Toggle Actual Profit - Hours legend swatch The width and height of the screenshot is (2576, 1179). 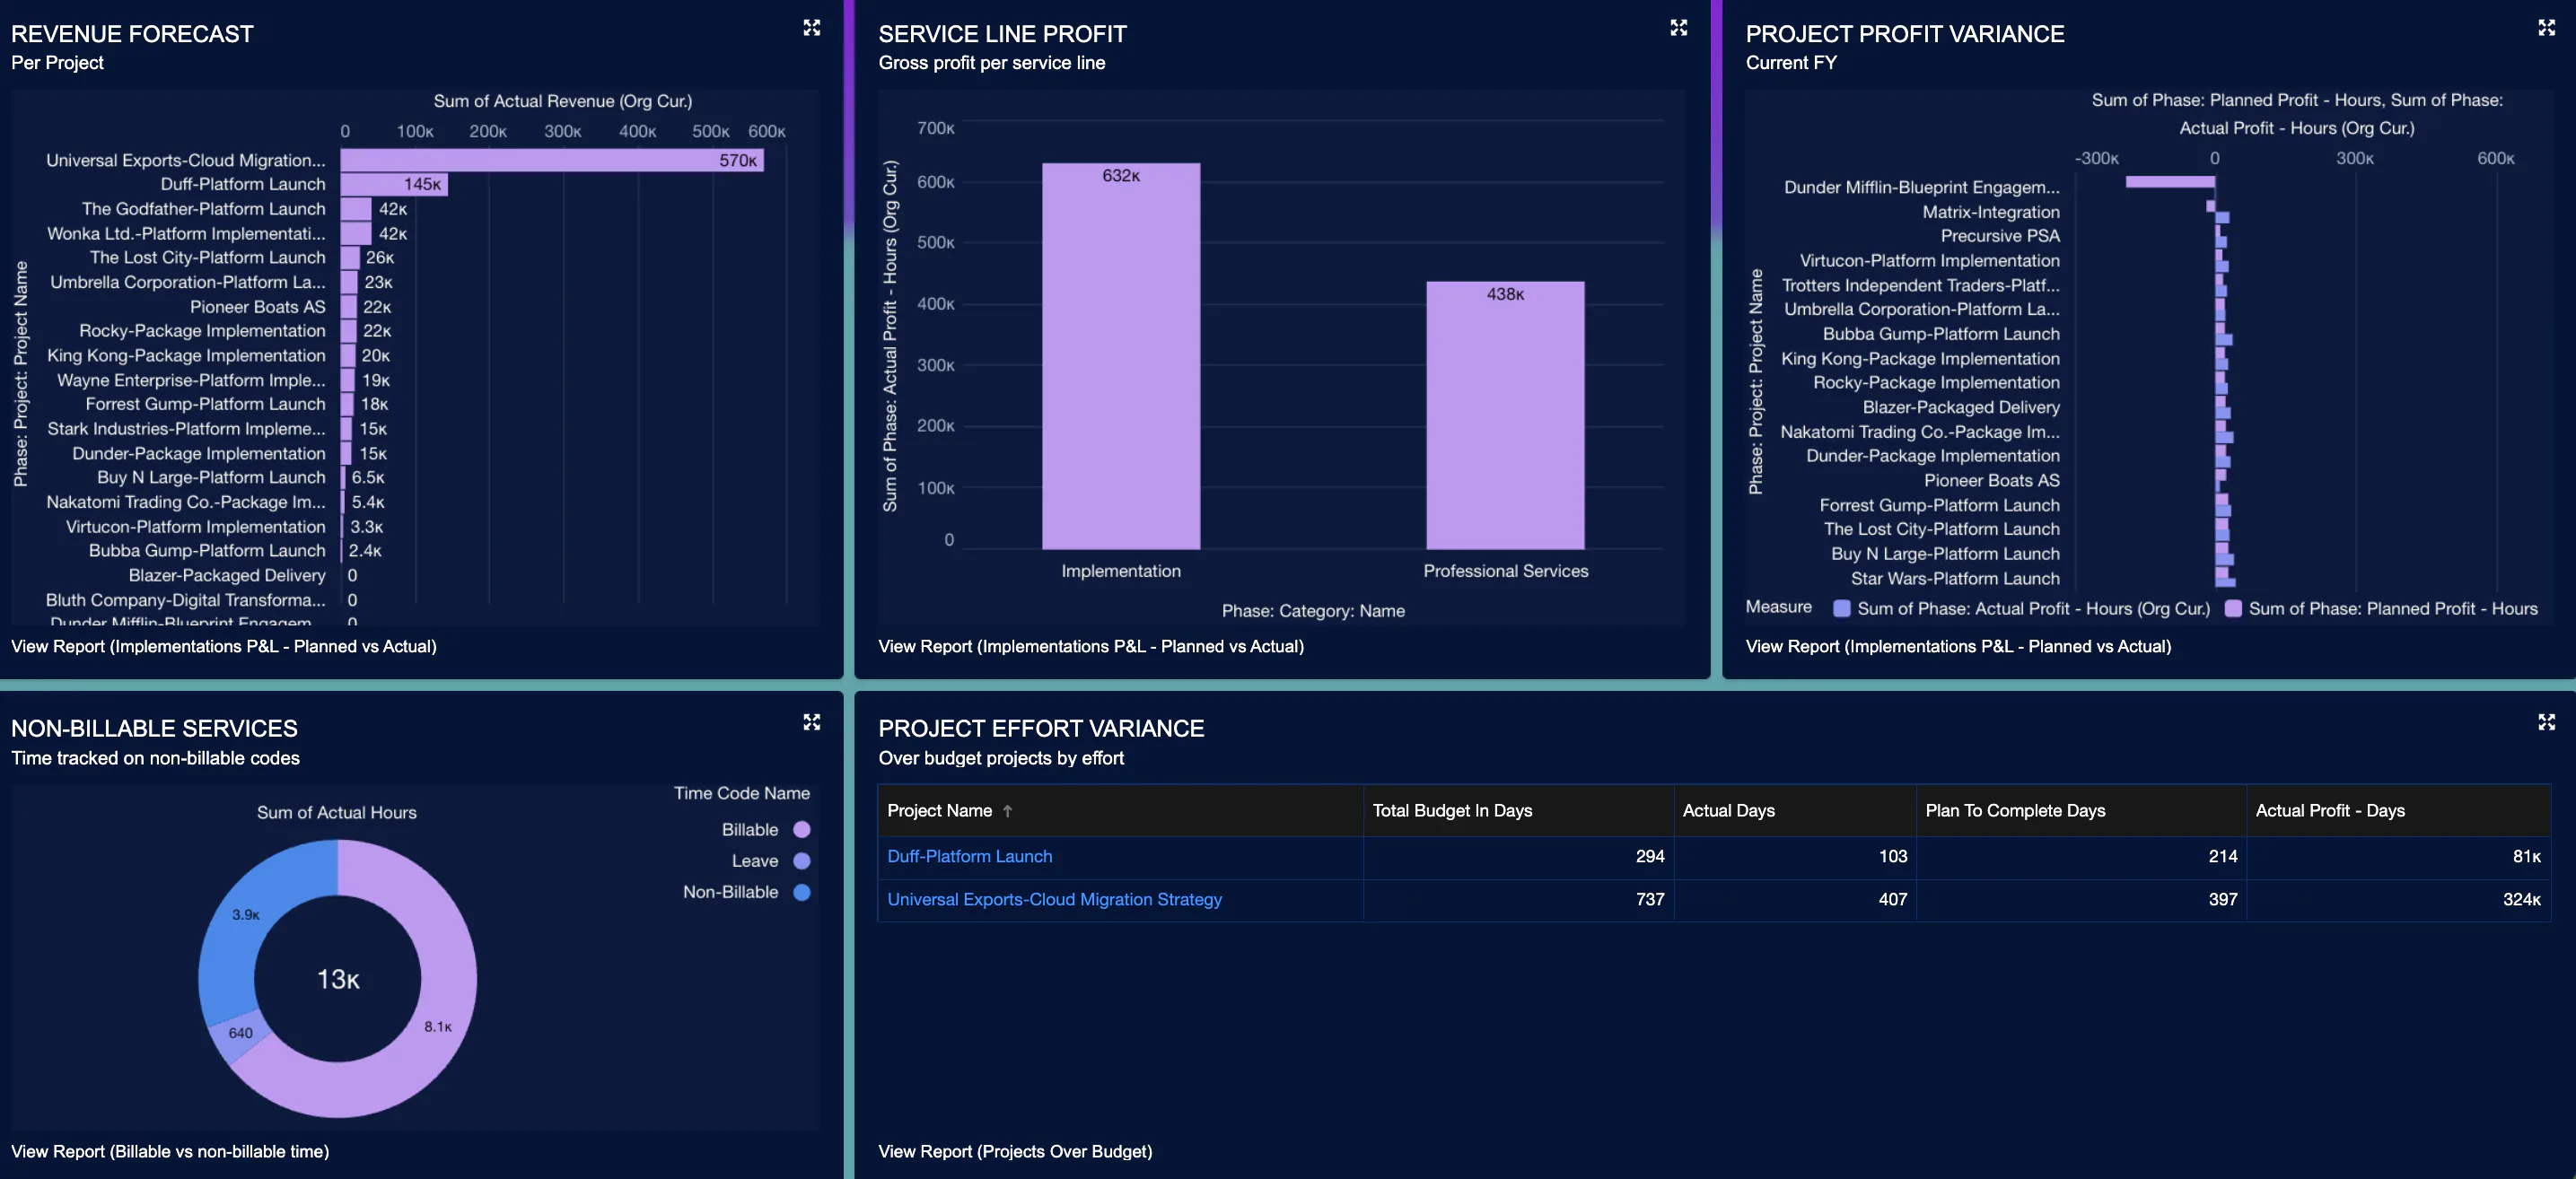(1840, 608)
